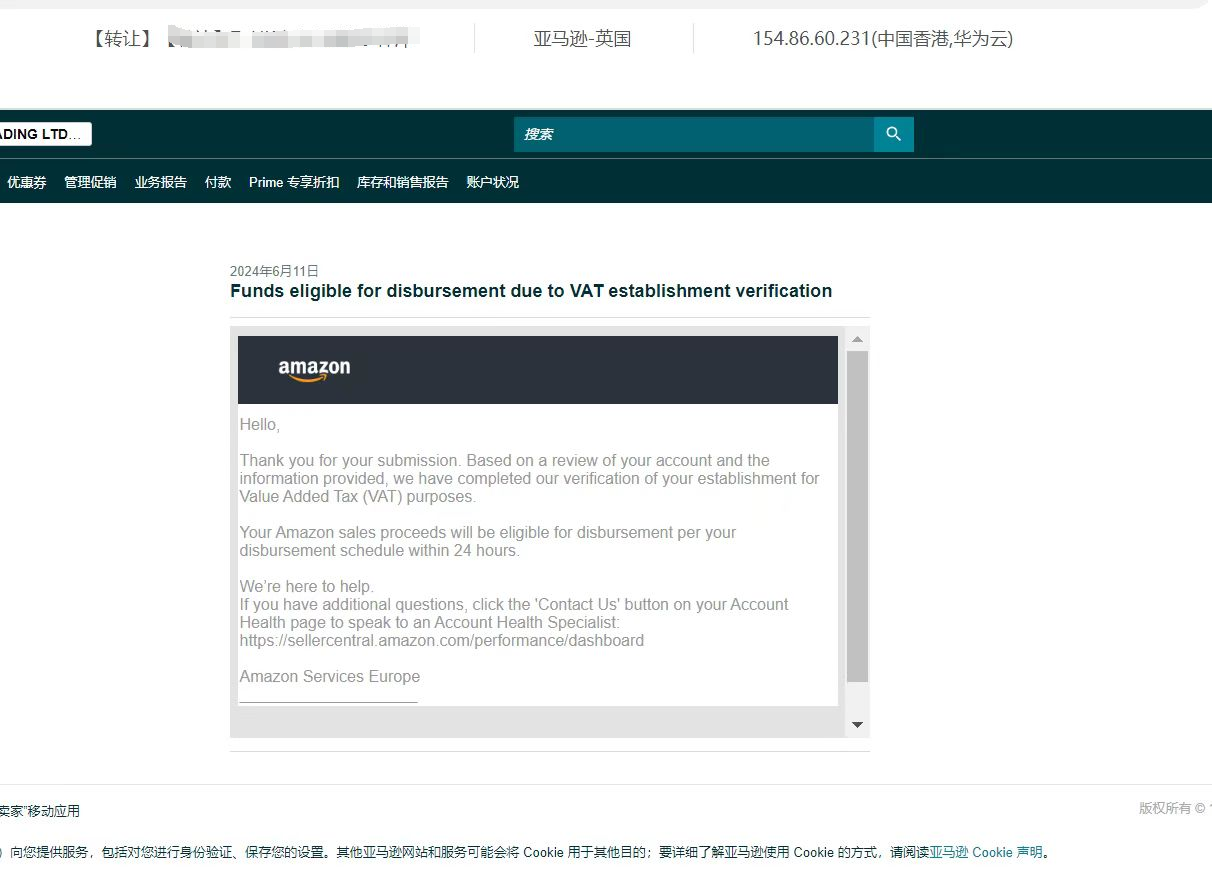1212x886 pixels.
Task: Open the 亚马逊 Cookie 声明 link
Action: 985,852
